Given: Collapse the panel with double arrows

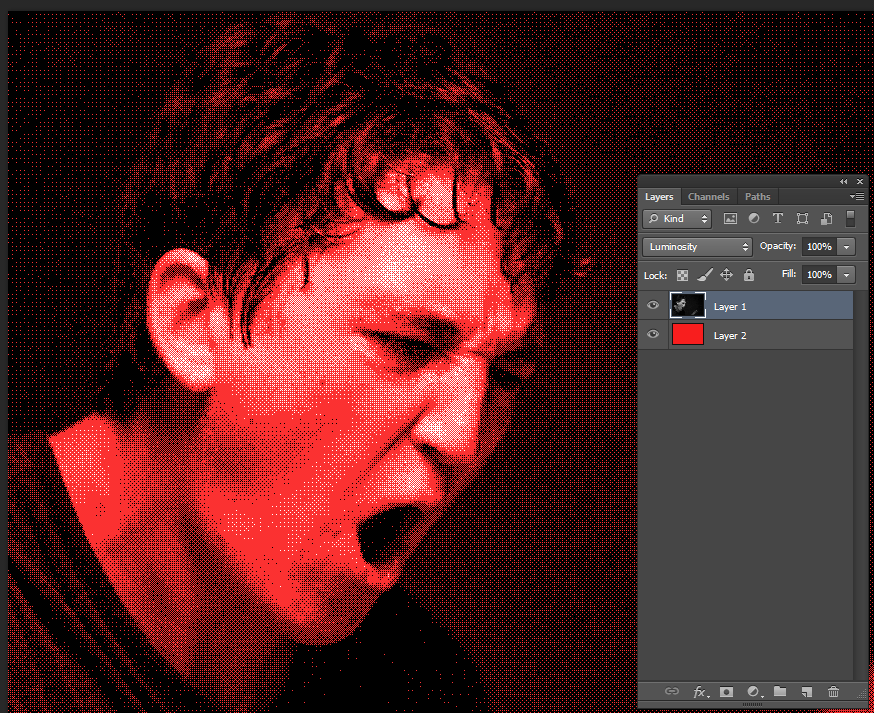Looking at the screenshot, I should (x=843, y=182).
